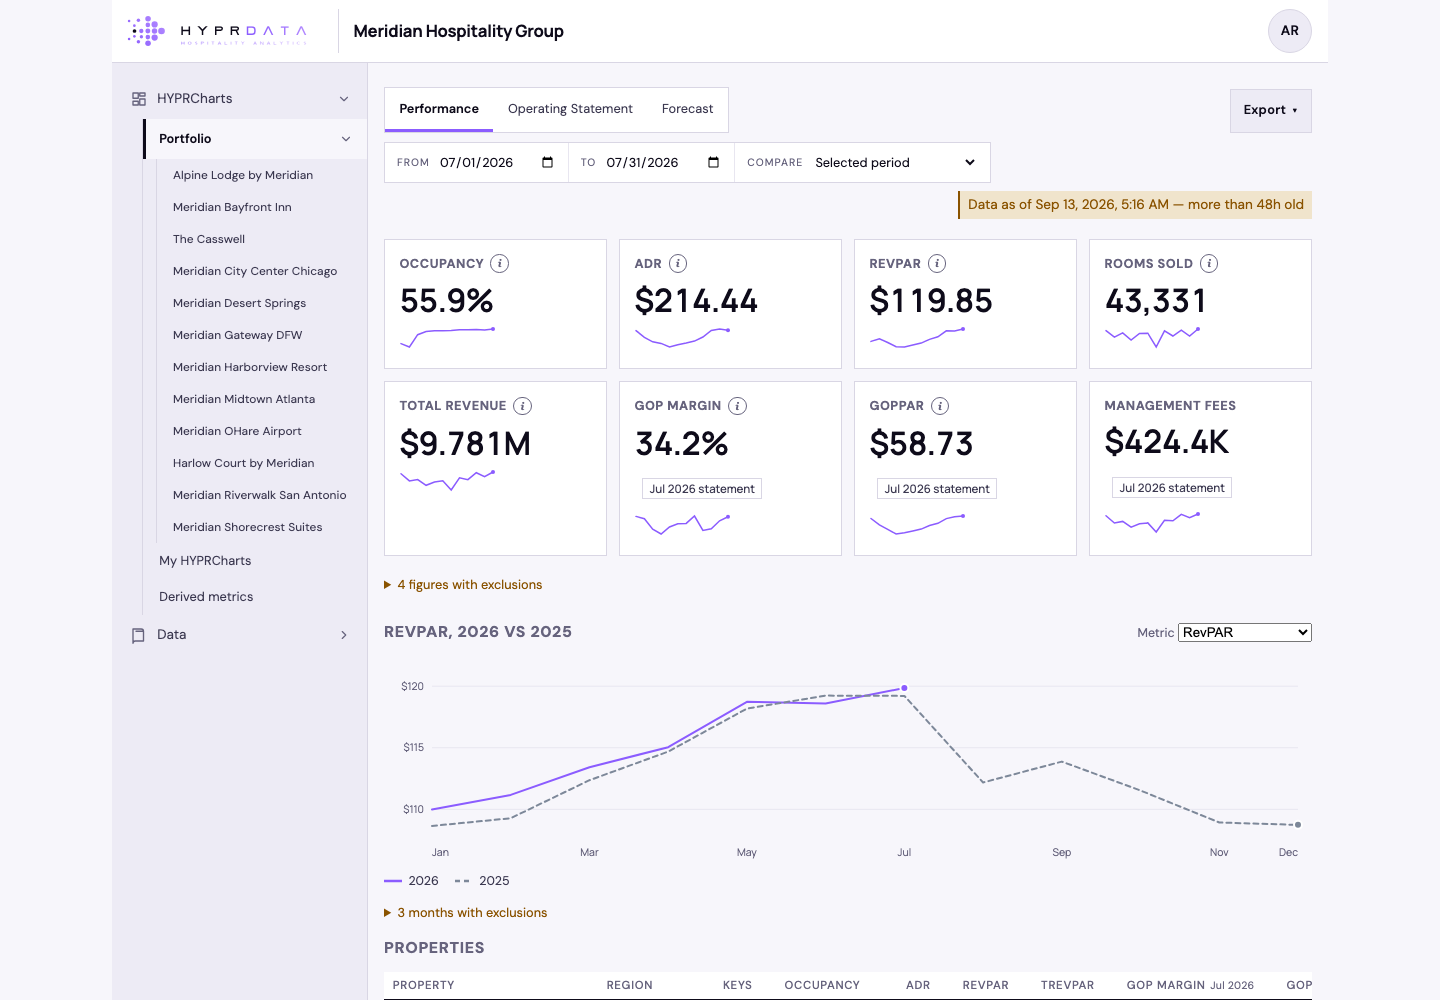Collapse the Portfolio tree chevron
Viewport: 1440px width, 1000px height.
coord(346,139)
